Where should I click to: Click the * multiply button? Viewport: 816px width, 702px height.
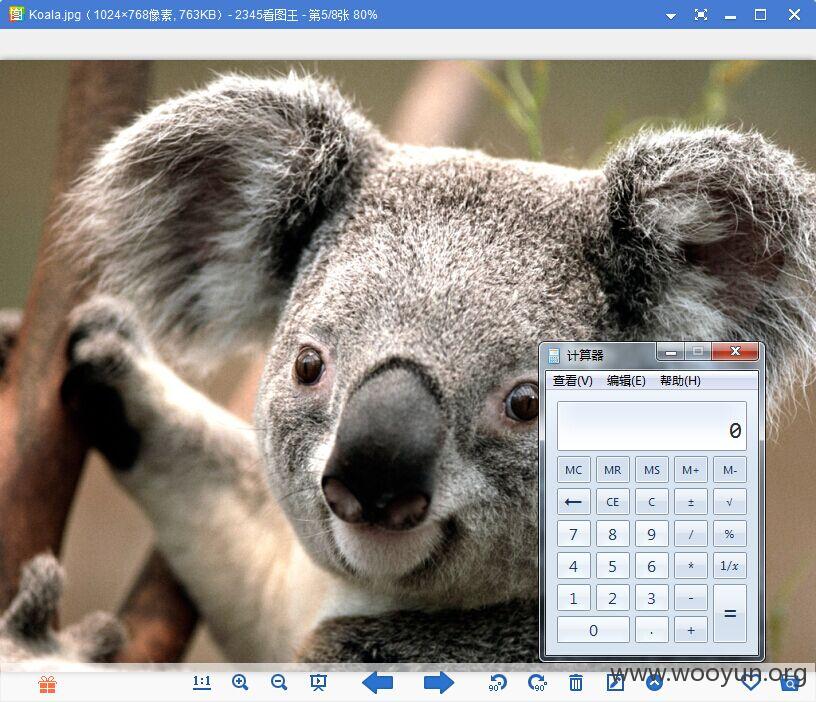point(691,566)
